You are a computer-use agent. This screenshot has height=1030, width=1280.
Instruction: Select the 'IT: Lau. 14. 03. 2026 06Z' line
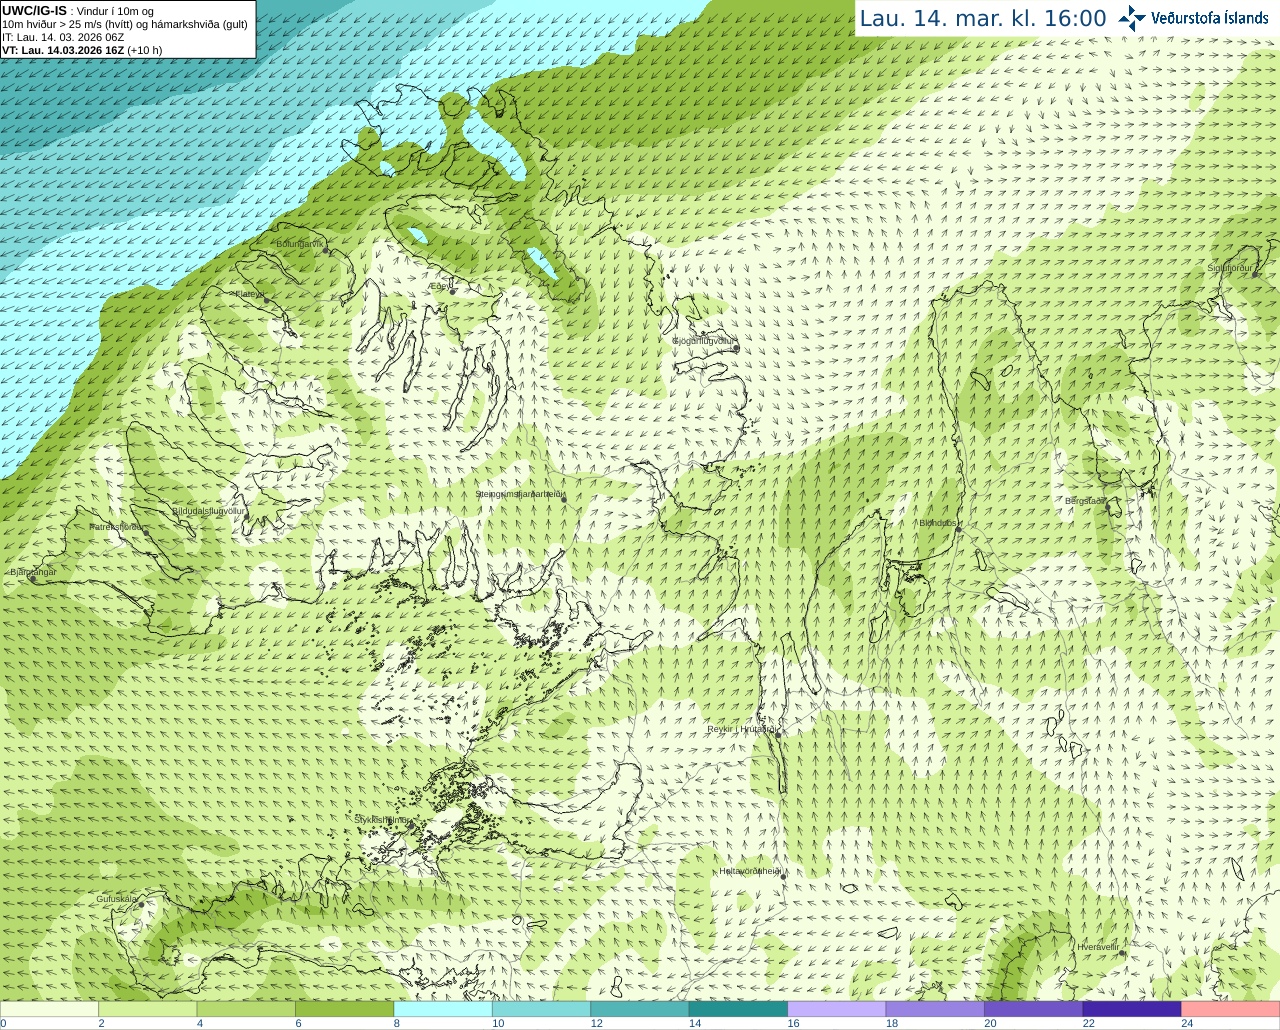tap(63, 37)
